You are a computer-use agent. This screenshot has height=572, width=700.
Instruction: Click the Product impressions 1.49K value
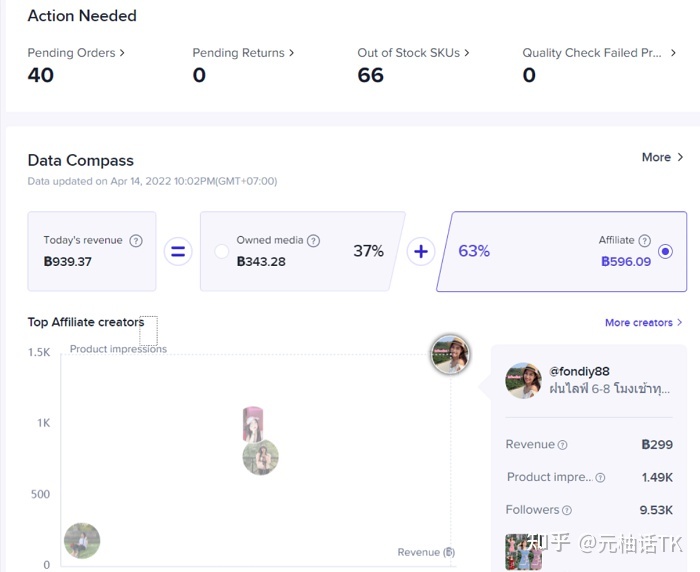(x=657, y=477)
